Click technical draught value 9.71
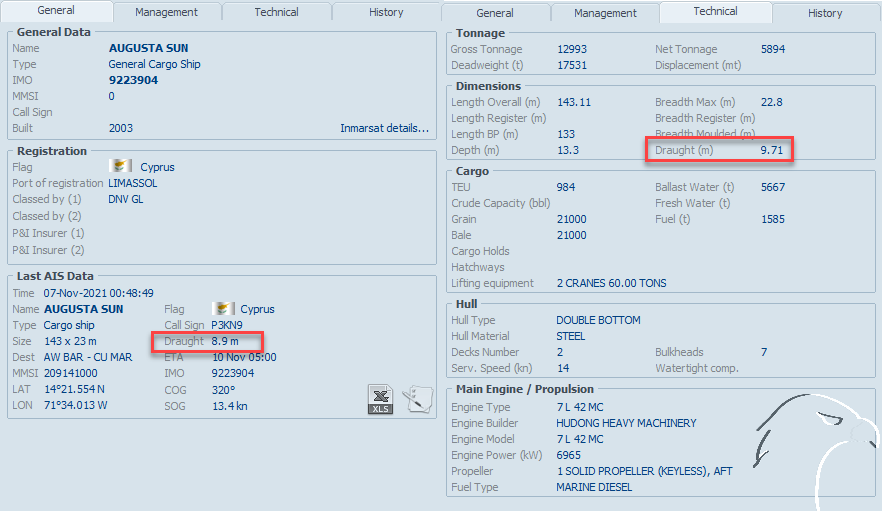The height and width of the screenshot is (511, 882). [x=772, y=150]
